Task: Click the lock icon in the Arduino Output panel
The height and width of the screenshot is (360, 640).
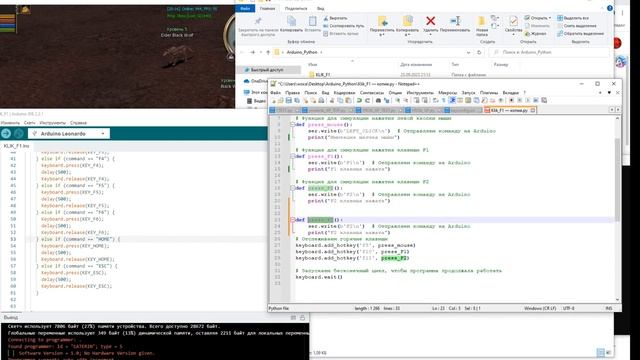Action: pyautogui.click(x=302, y=318)
